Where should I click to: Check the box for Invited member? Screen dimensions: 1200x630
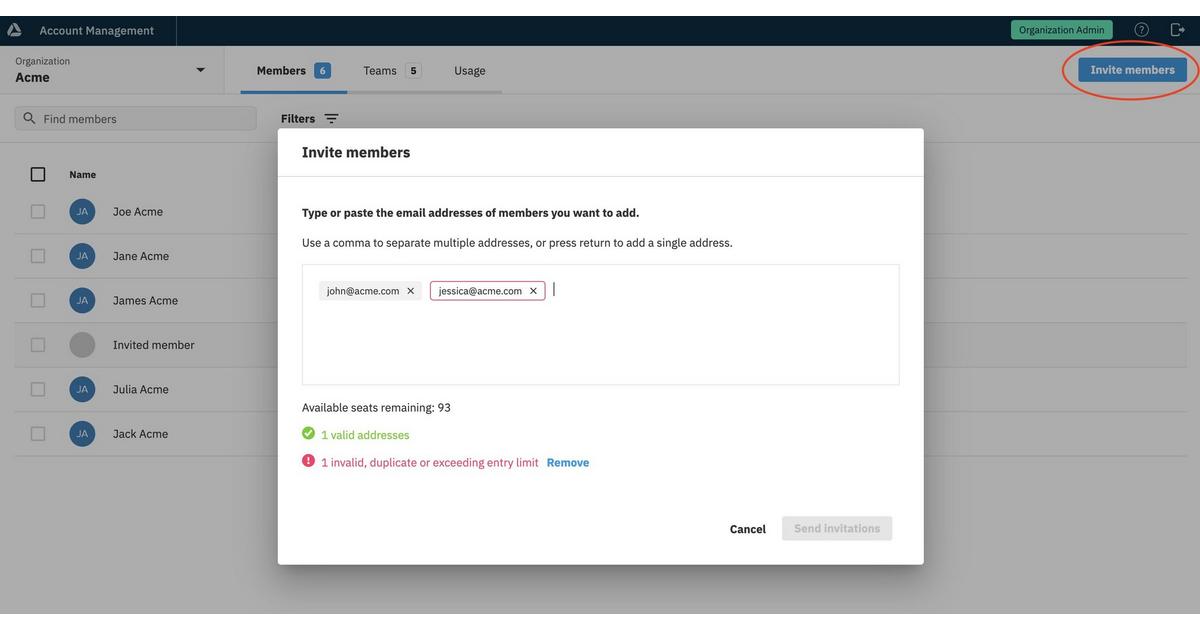[38, 345]
